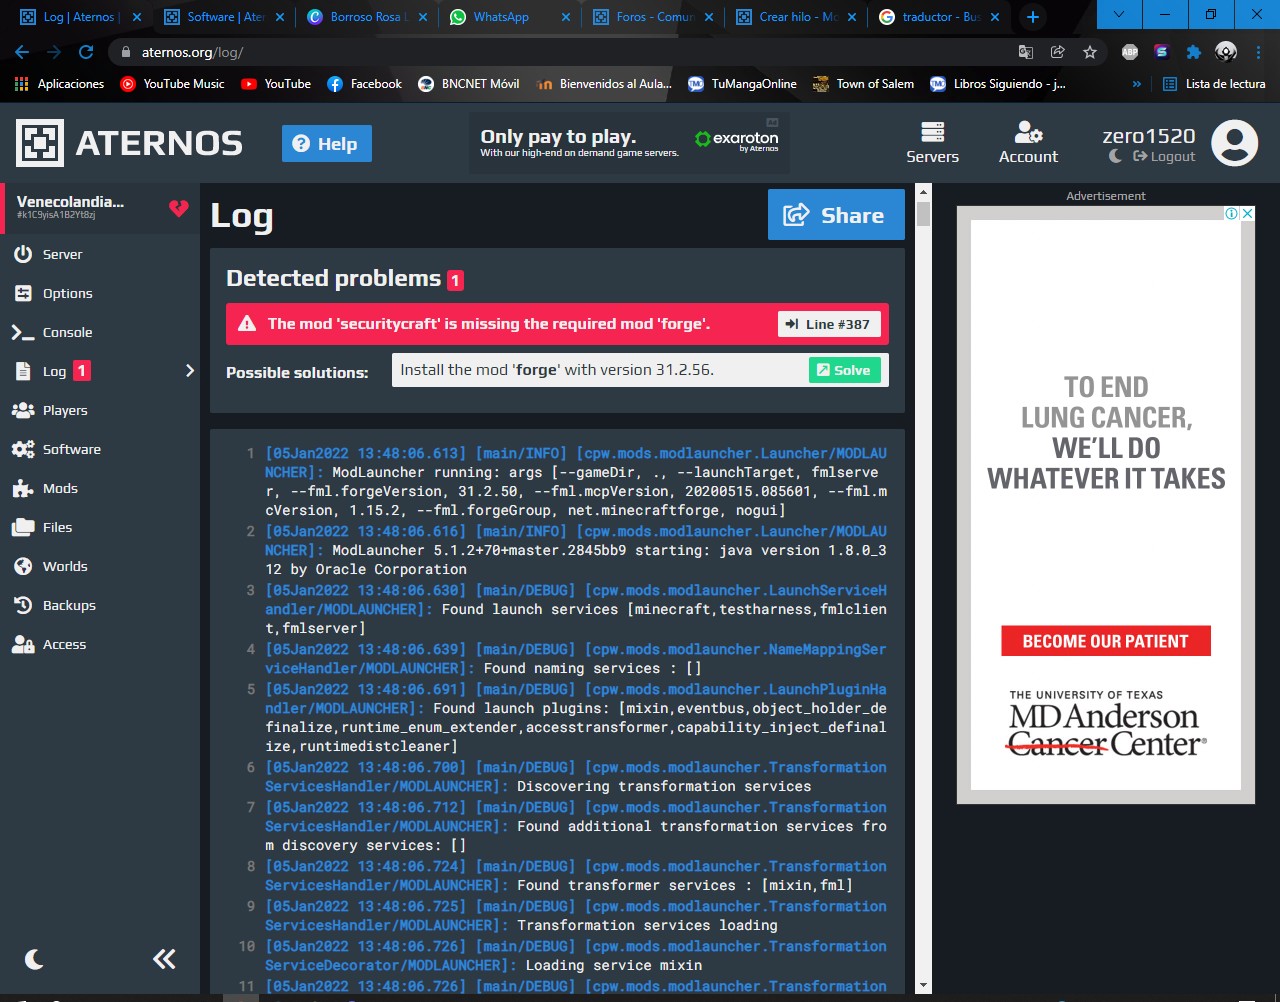Click Become Our Patient in the ad

pyautogui.click(x=1106, y=641)
